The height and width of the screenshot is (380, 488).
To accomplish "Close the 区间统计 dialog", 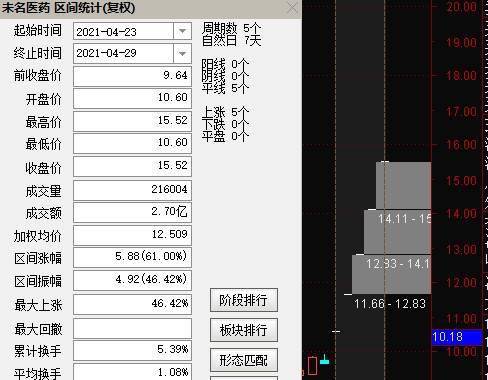I will pos(292,8).
